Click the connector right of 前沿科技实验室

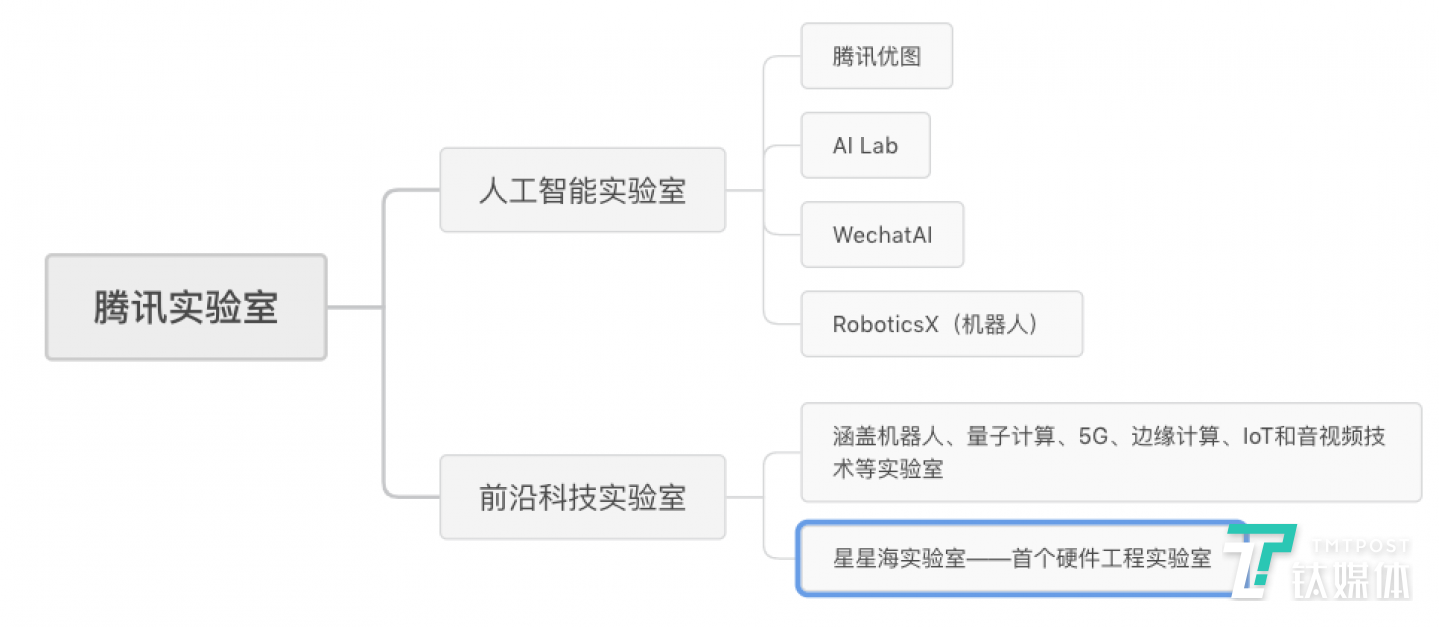[x=744, y=497]
